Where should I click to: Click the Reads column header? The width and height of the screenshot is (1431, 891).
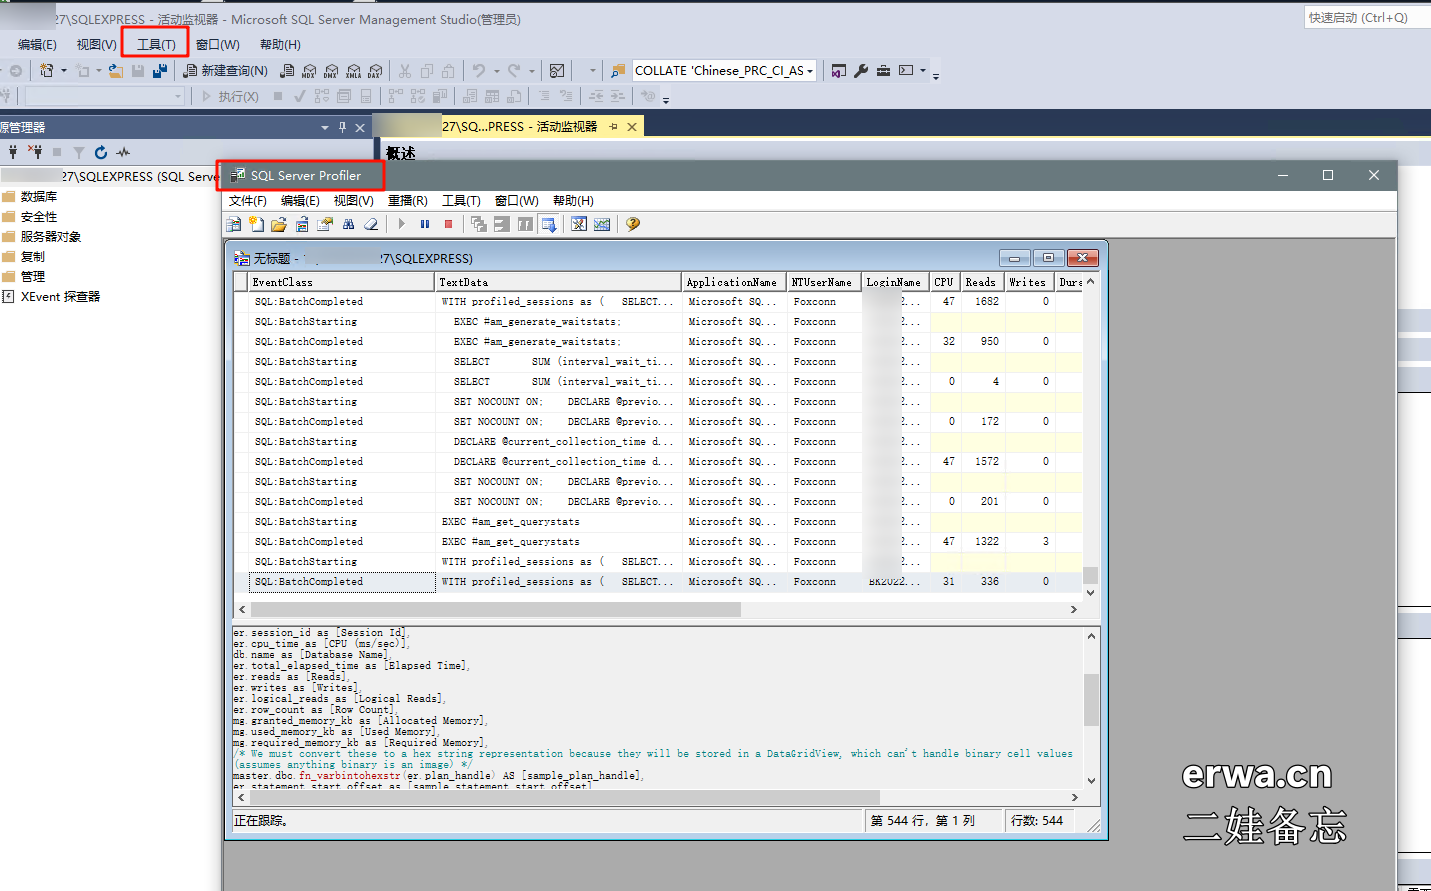click(x=981, y=282)
